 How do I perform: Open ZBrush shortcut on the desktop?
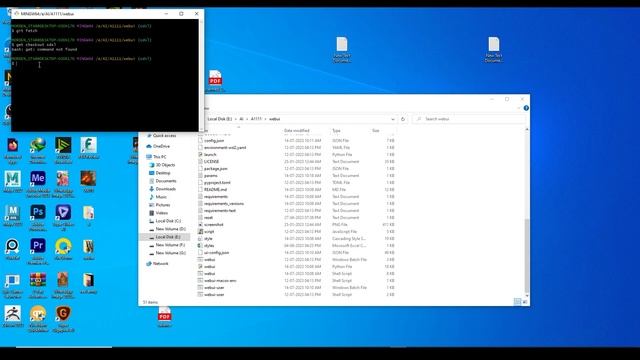[x=13, y=313]
